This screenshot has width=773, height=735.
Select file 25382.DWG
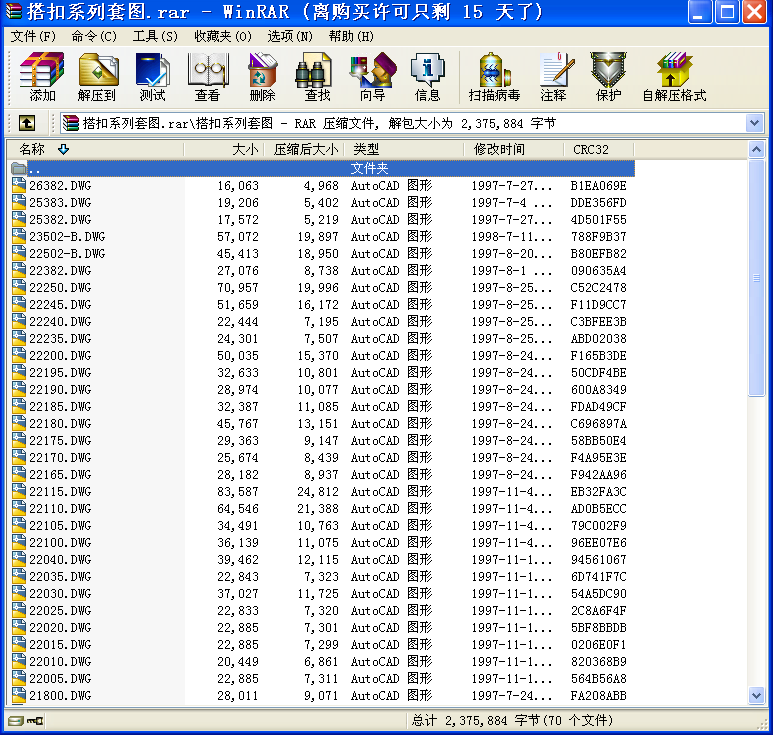[x=60, y=219]
